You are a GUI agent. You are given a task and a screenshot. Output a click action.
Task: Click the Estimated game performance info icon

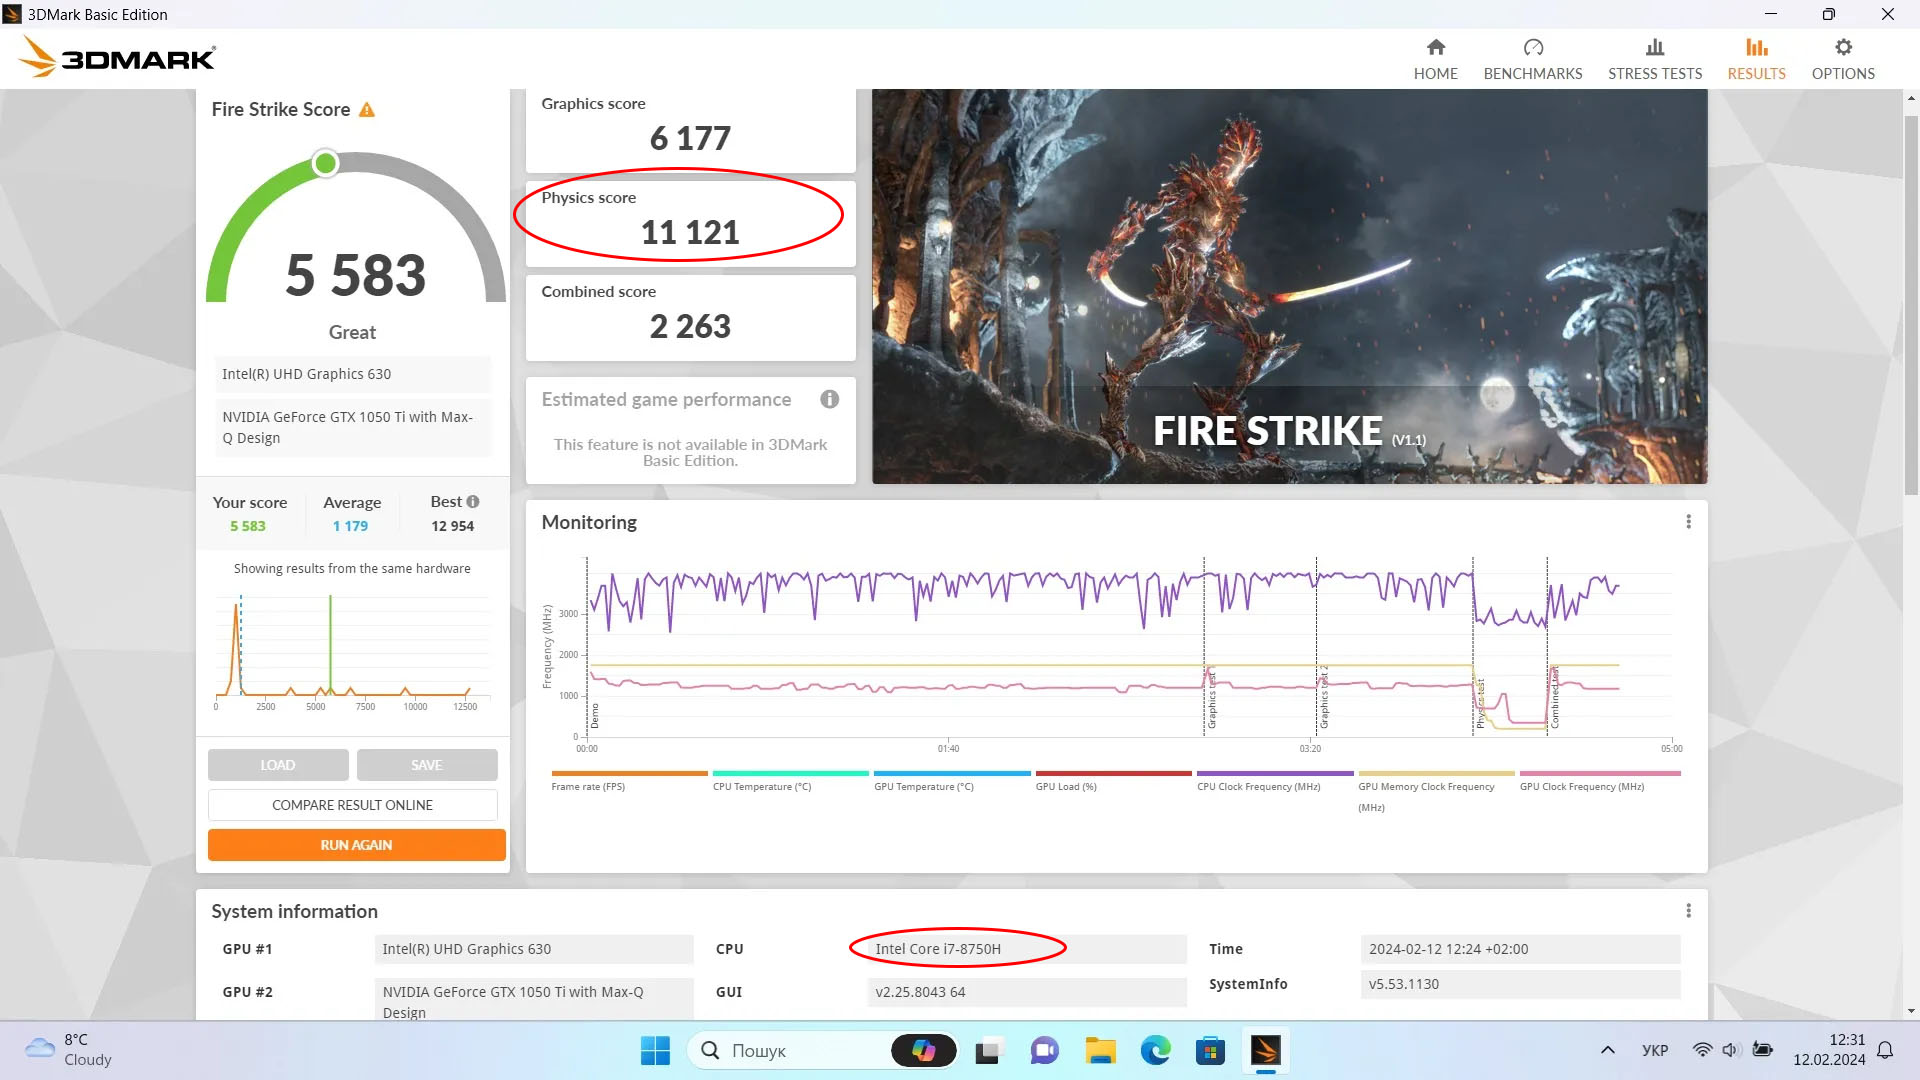[829, 399]
